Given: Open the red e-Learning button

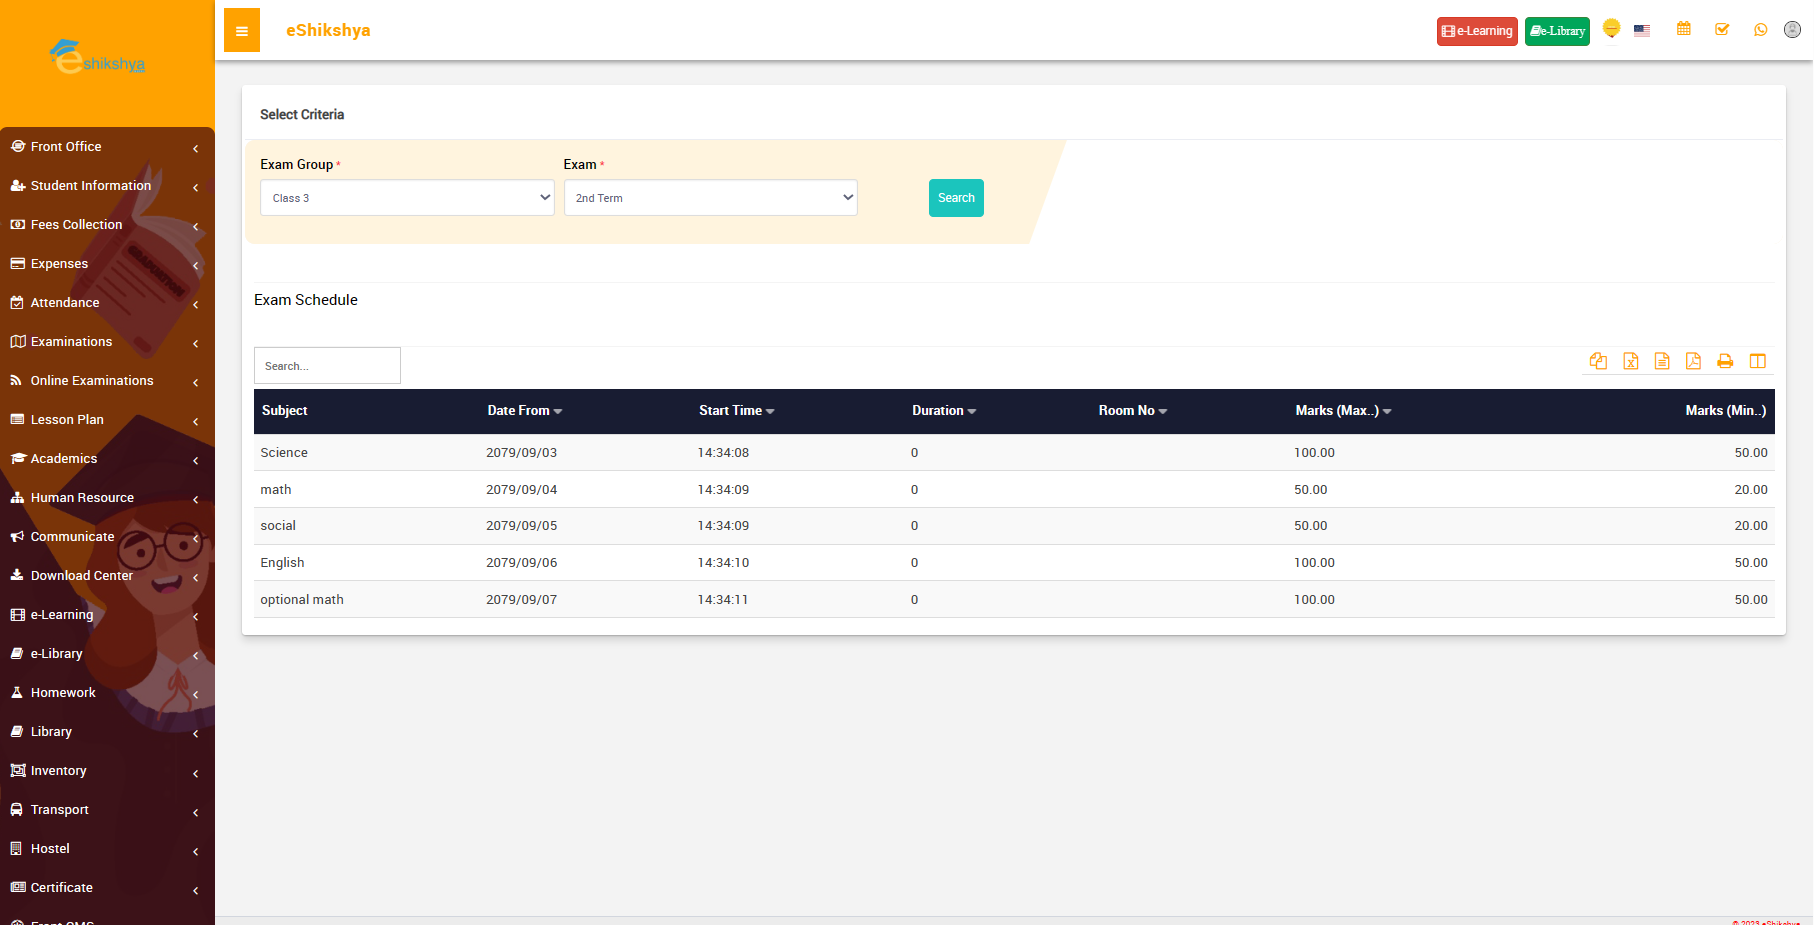Looking at the screenshot, I should [1477, 31].
